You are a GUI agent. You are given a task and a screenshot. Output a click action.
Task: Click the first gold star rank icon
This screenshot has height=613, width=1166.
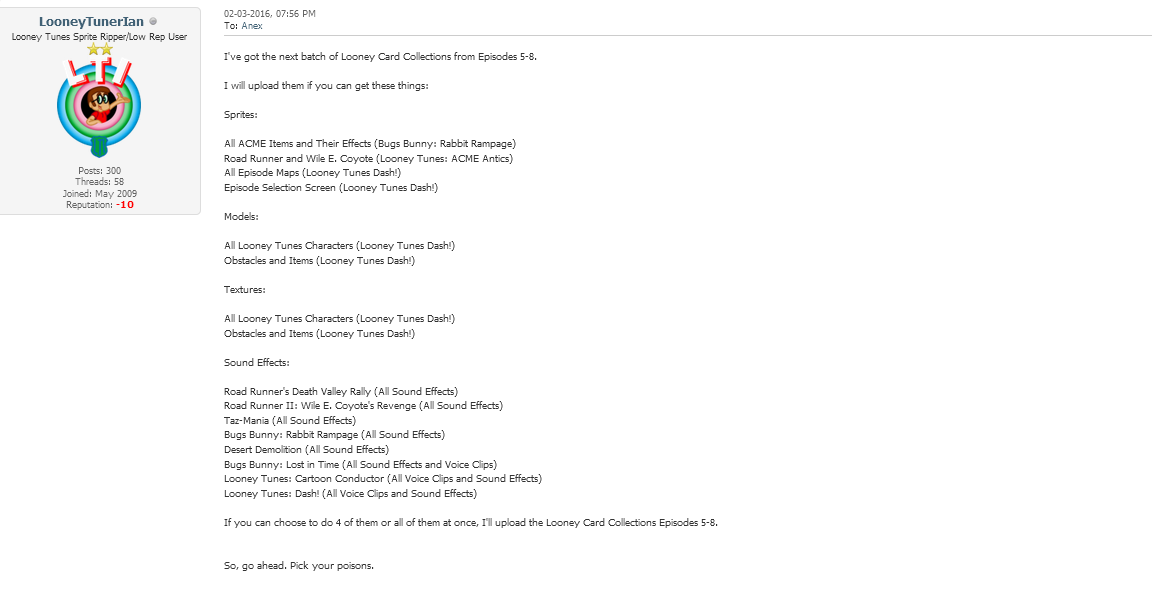94,49
